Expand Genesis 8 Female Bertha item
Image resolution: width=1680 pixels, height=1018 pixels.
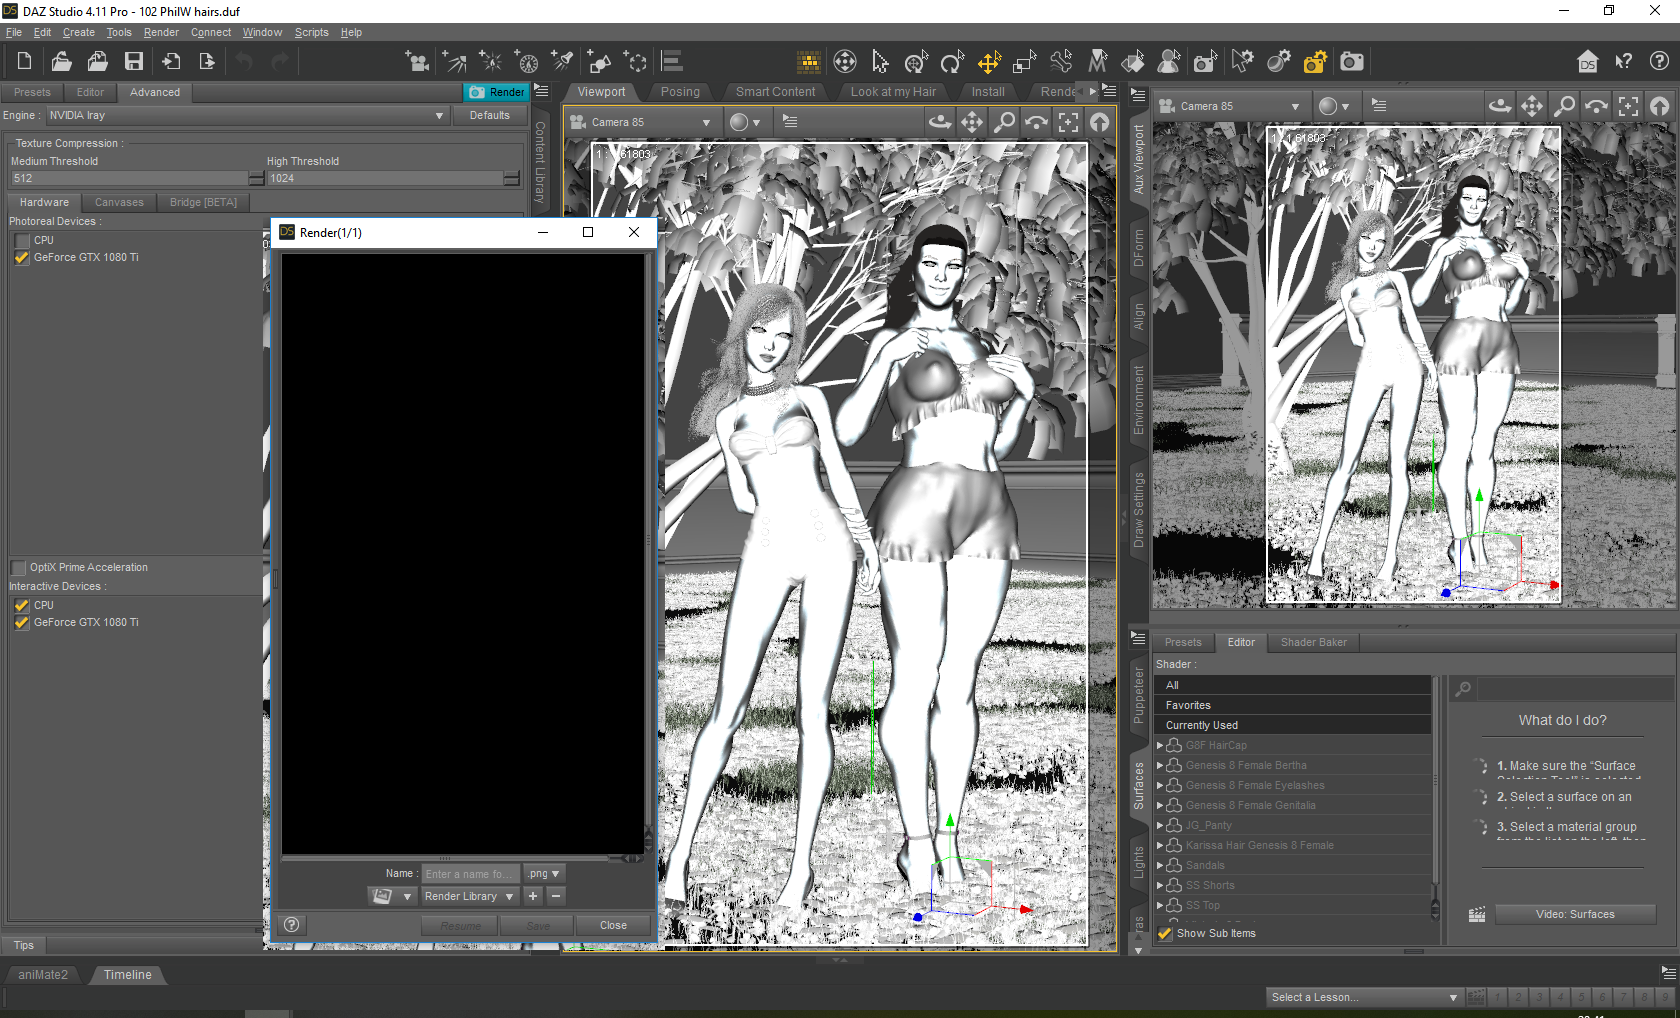click(x=1160, y=765)
